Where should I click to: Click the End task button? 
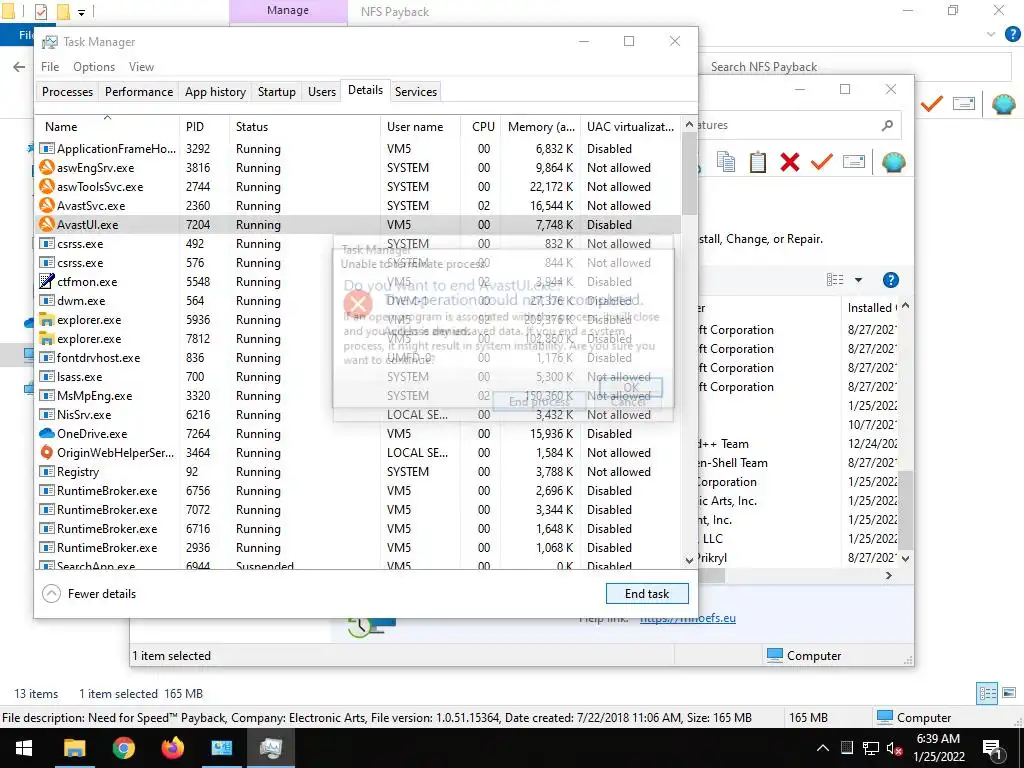tap(647, 594)
